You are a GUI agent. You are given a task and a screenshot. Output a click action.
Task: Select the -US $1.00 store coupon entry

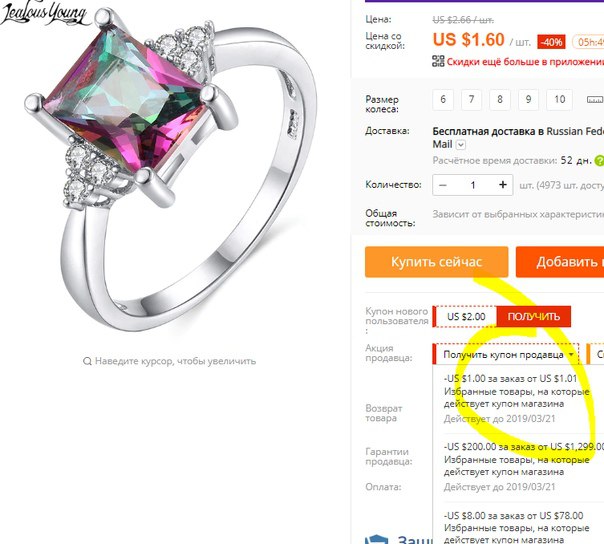click(x=516, y=399)
